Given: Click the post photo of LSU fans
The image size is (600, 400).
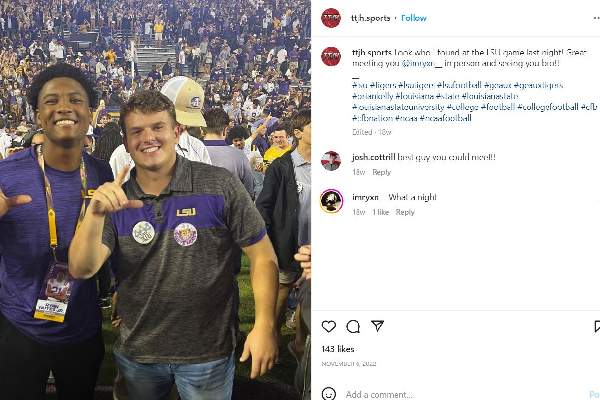Looking at the screenshot, I should (155, 200).
